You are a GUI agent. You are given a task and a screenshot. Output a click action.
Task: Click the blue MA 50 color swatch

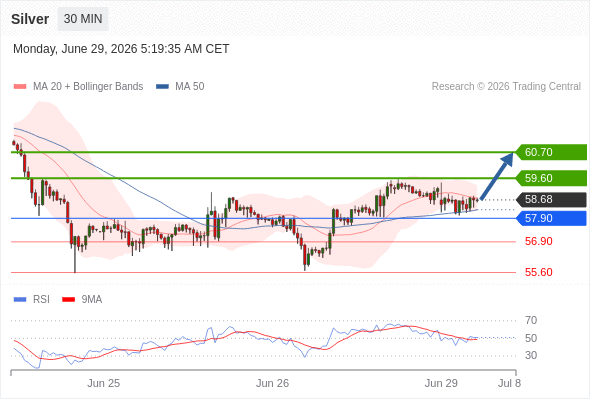tap(163, 87)
